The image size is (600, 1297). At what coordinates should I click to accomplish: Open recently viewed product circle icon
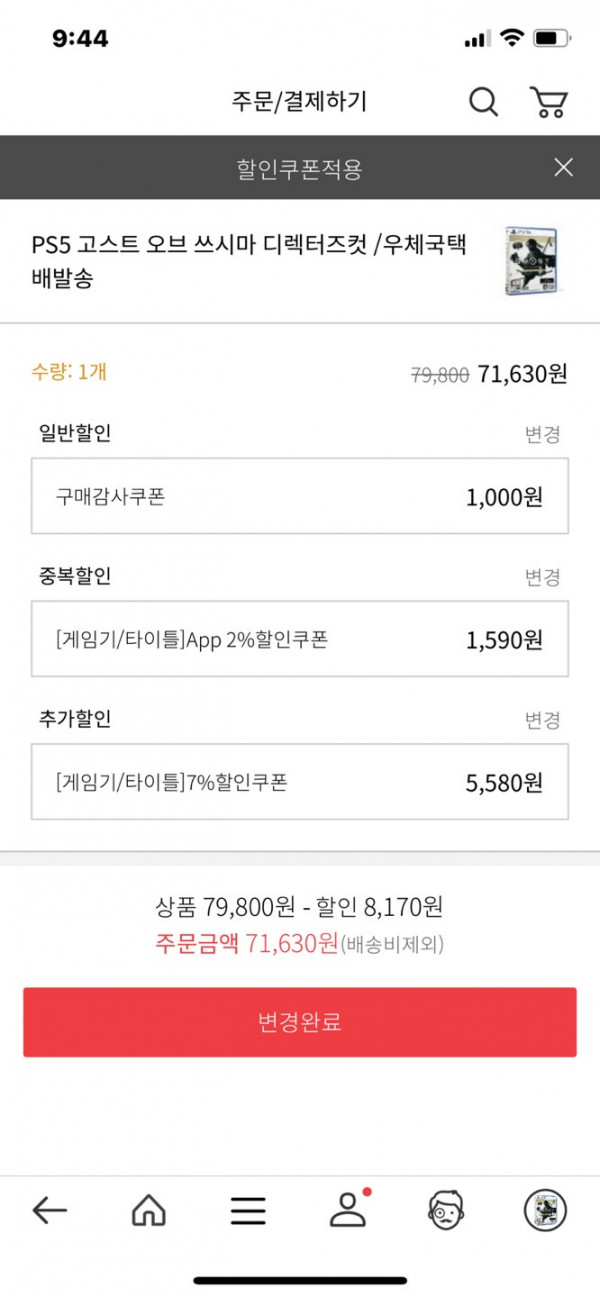tap(545, 1211)
